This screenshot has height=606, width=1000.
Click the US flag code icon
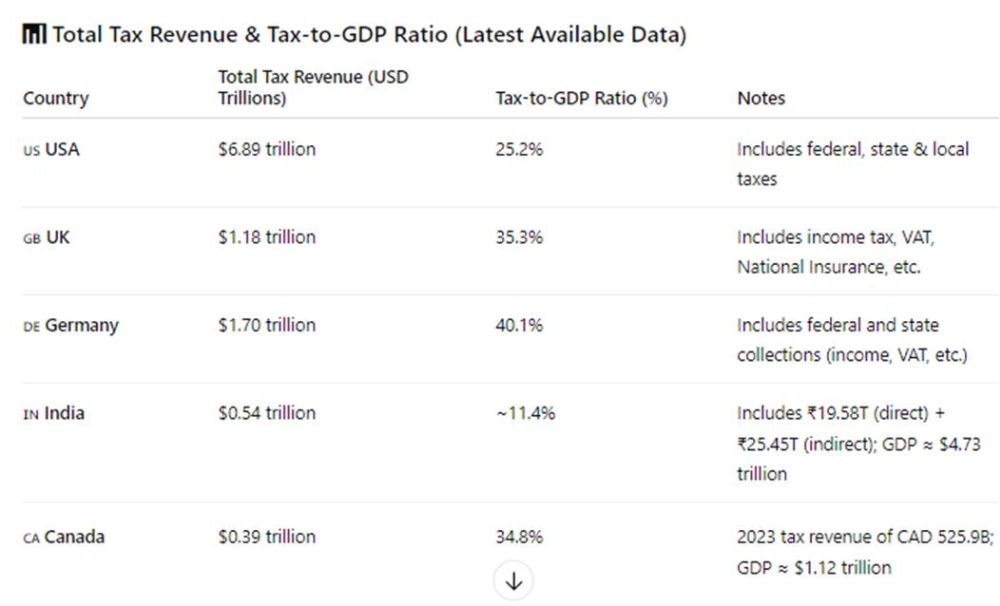coord(32,151)
